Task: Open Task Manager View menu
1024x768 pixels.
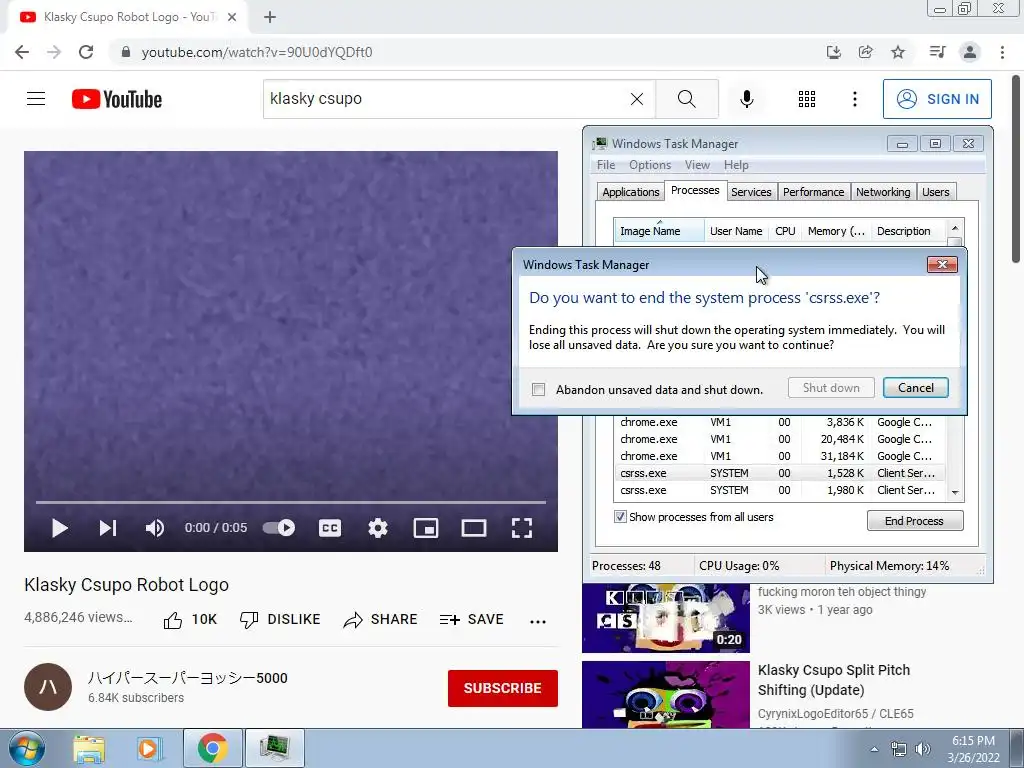Action: click(x=697, y=165)
